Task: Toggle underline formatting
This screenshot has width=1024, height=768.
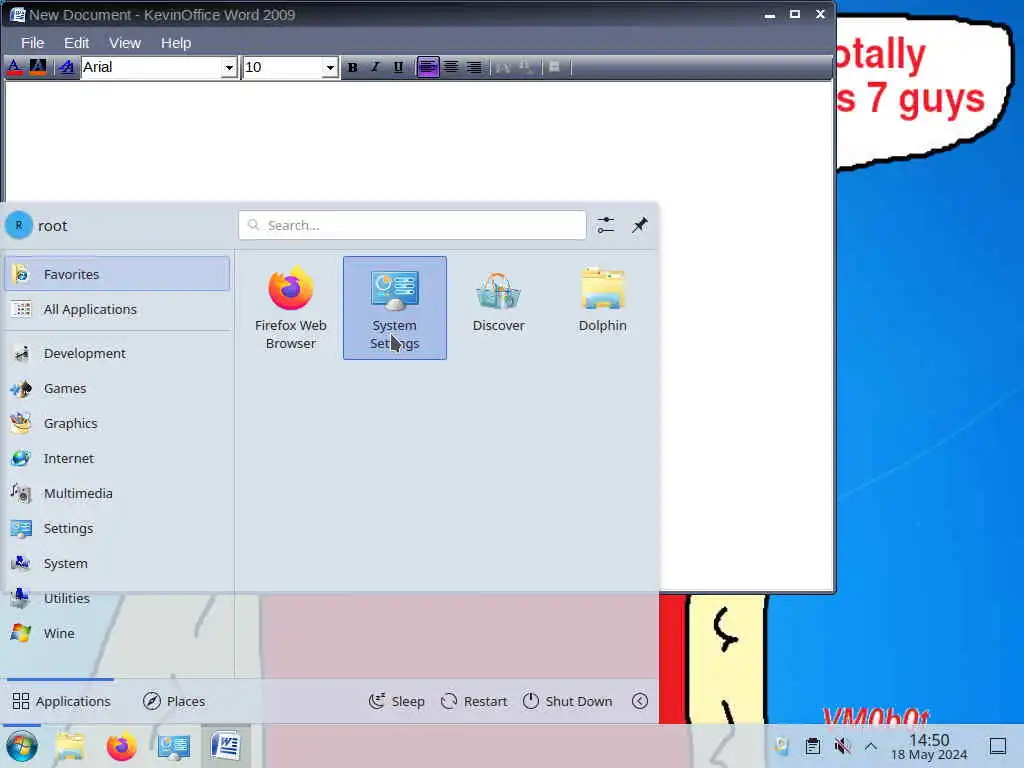Action: click(398, 67)
